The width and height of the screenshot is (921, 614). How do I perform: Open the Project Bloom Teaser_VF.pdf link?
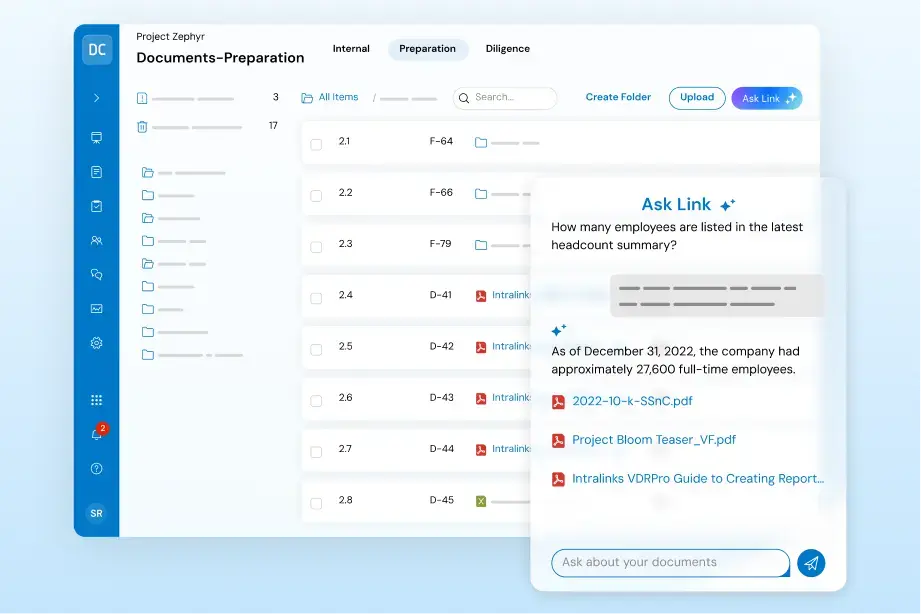(x=654, y=440)
